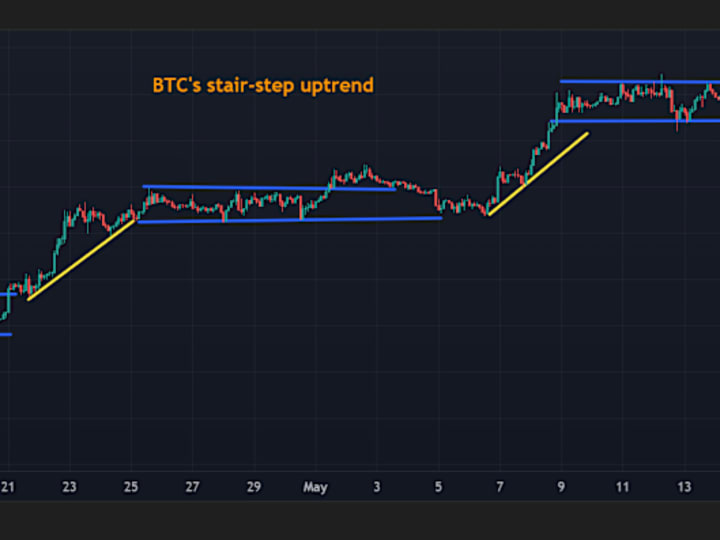Viewport: 720px width, 540px height.
Task: Click the "BTC's stair-step uptrend" annotation text
Action: point(263,86)
